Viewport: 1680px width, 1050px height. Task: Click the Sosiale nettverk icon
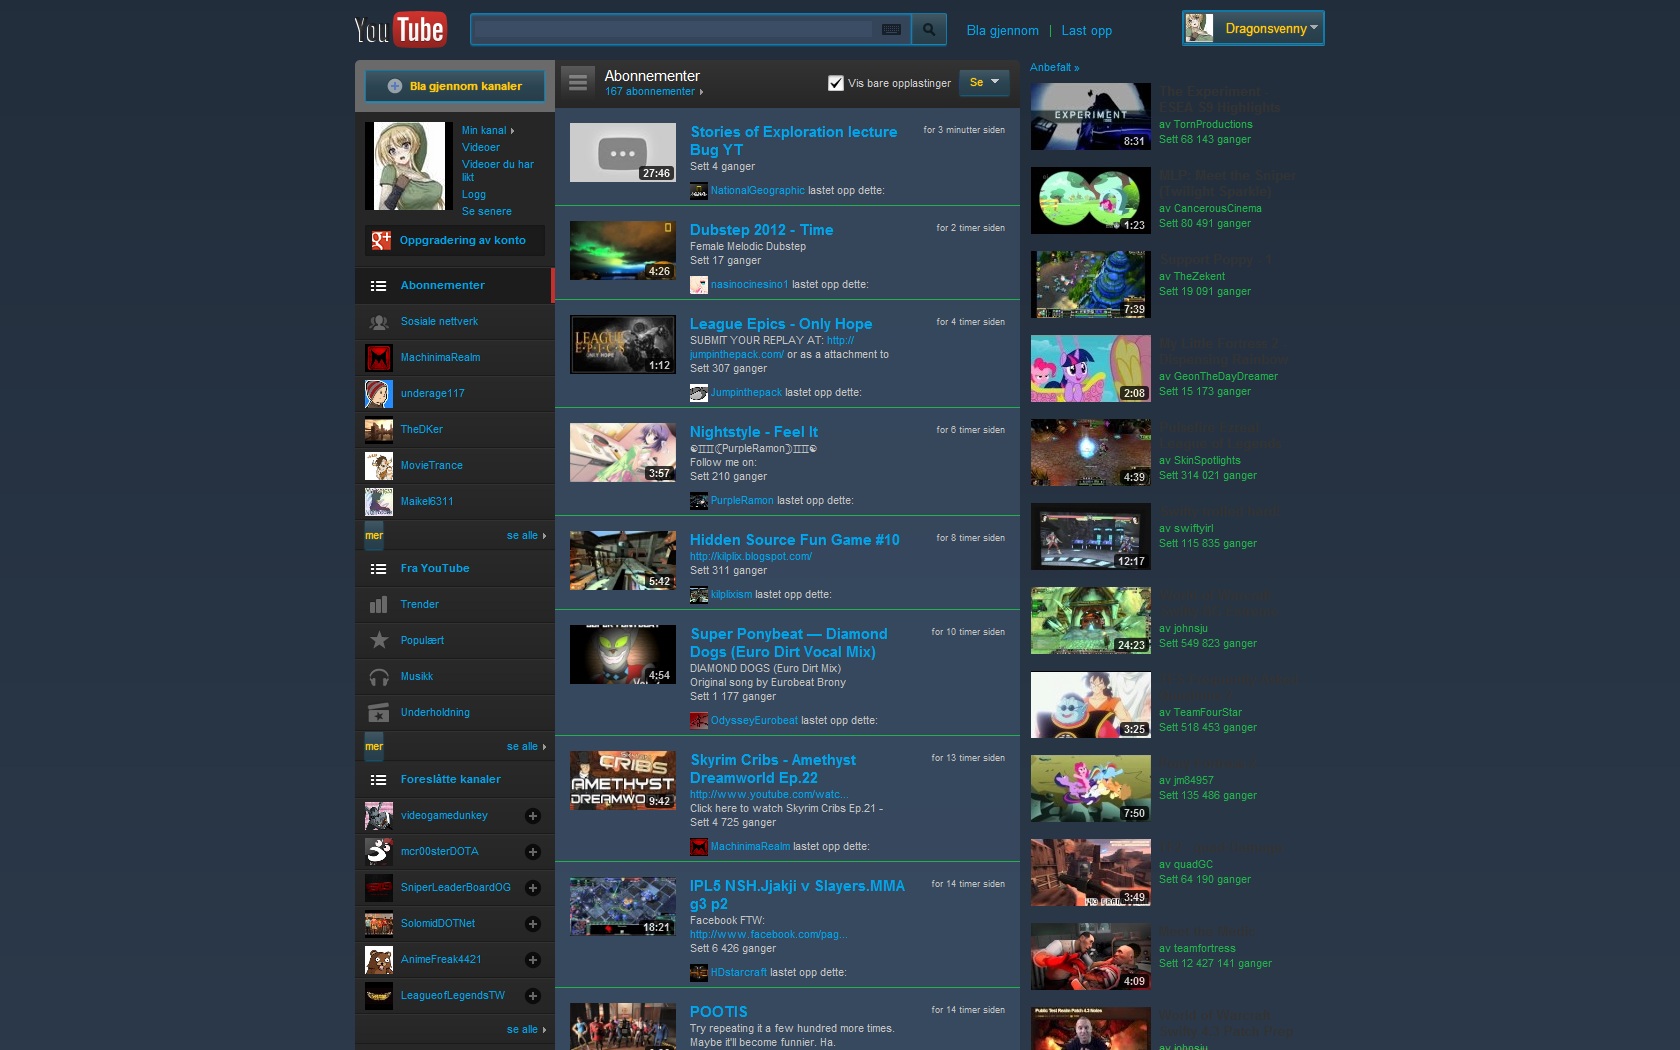379,322
